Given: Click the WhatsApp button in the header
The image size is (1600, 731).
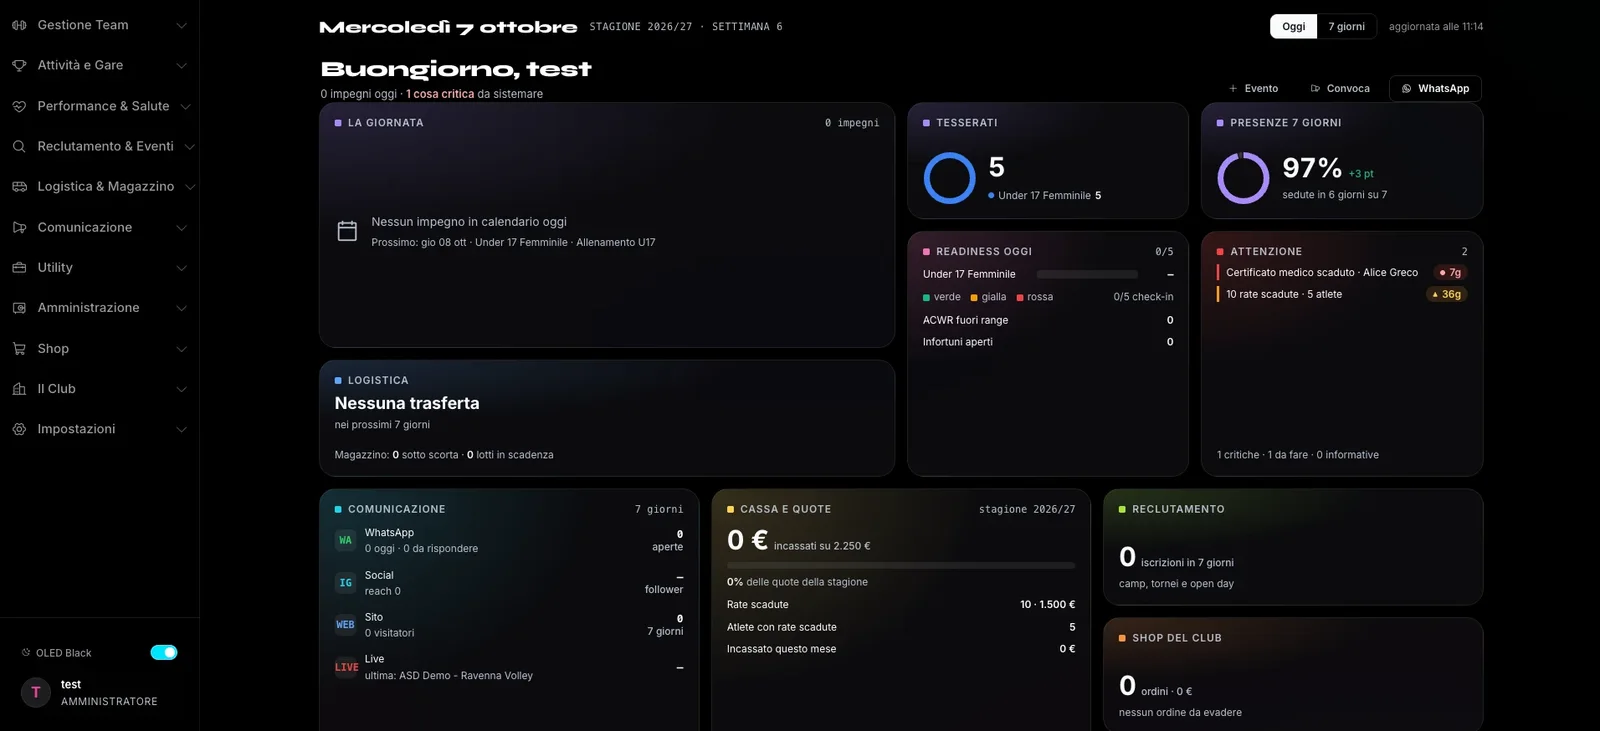Looking at the screenshot, I should click(1435, 88).
